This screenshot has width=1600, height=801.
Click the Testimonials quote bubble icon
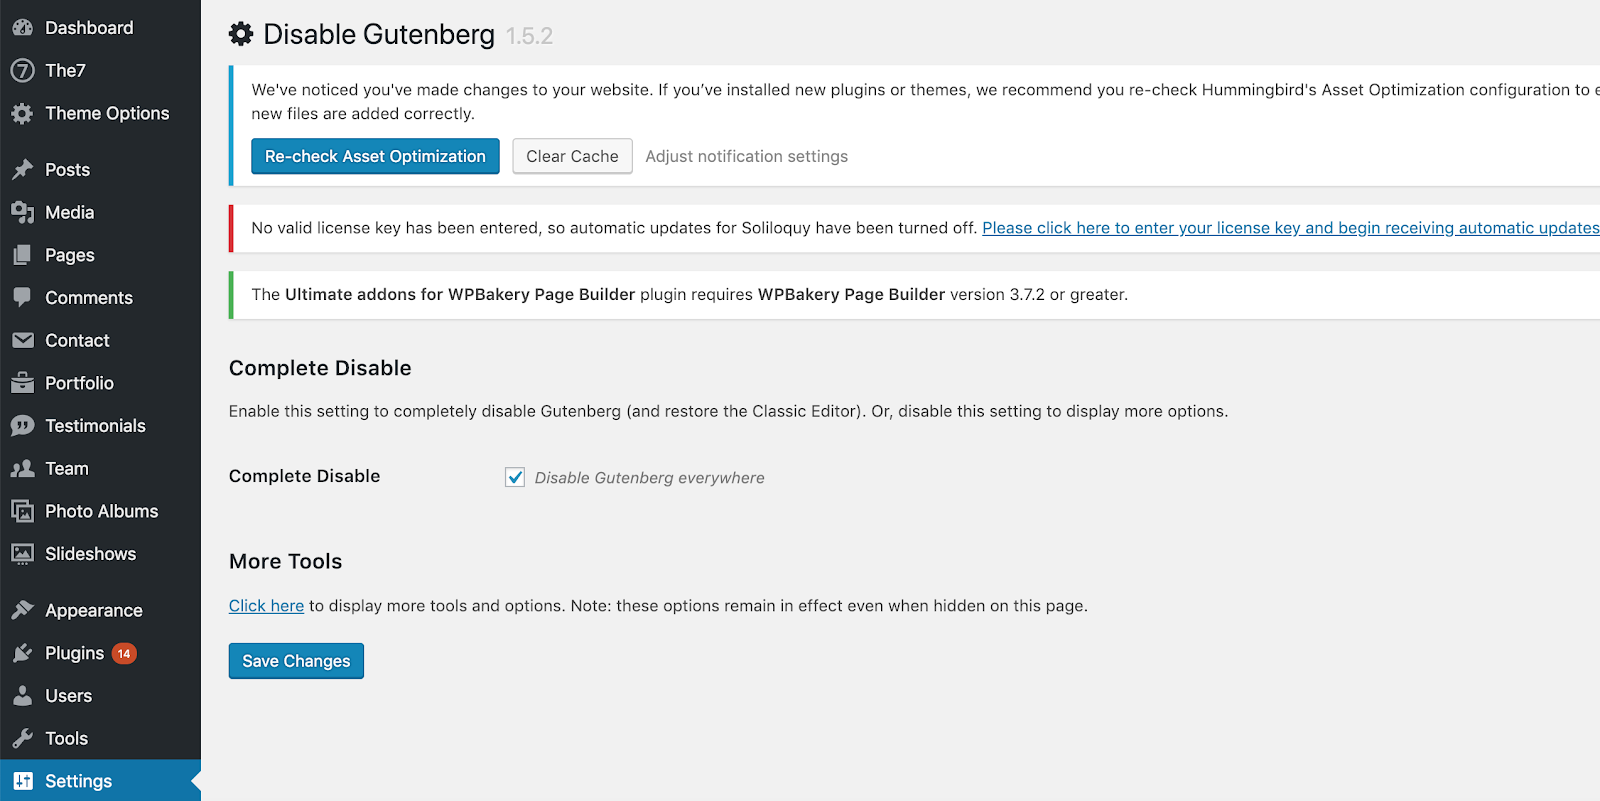pos(22,426)
